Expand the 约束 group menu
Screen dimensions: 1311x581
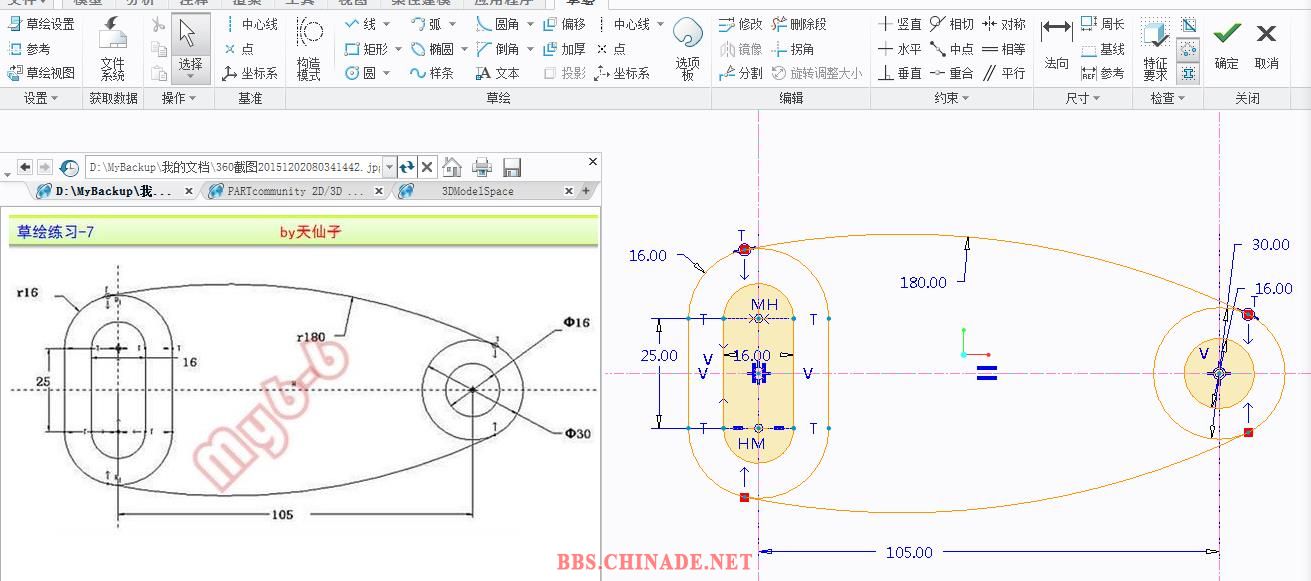click(x=951, y=98)
